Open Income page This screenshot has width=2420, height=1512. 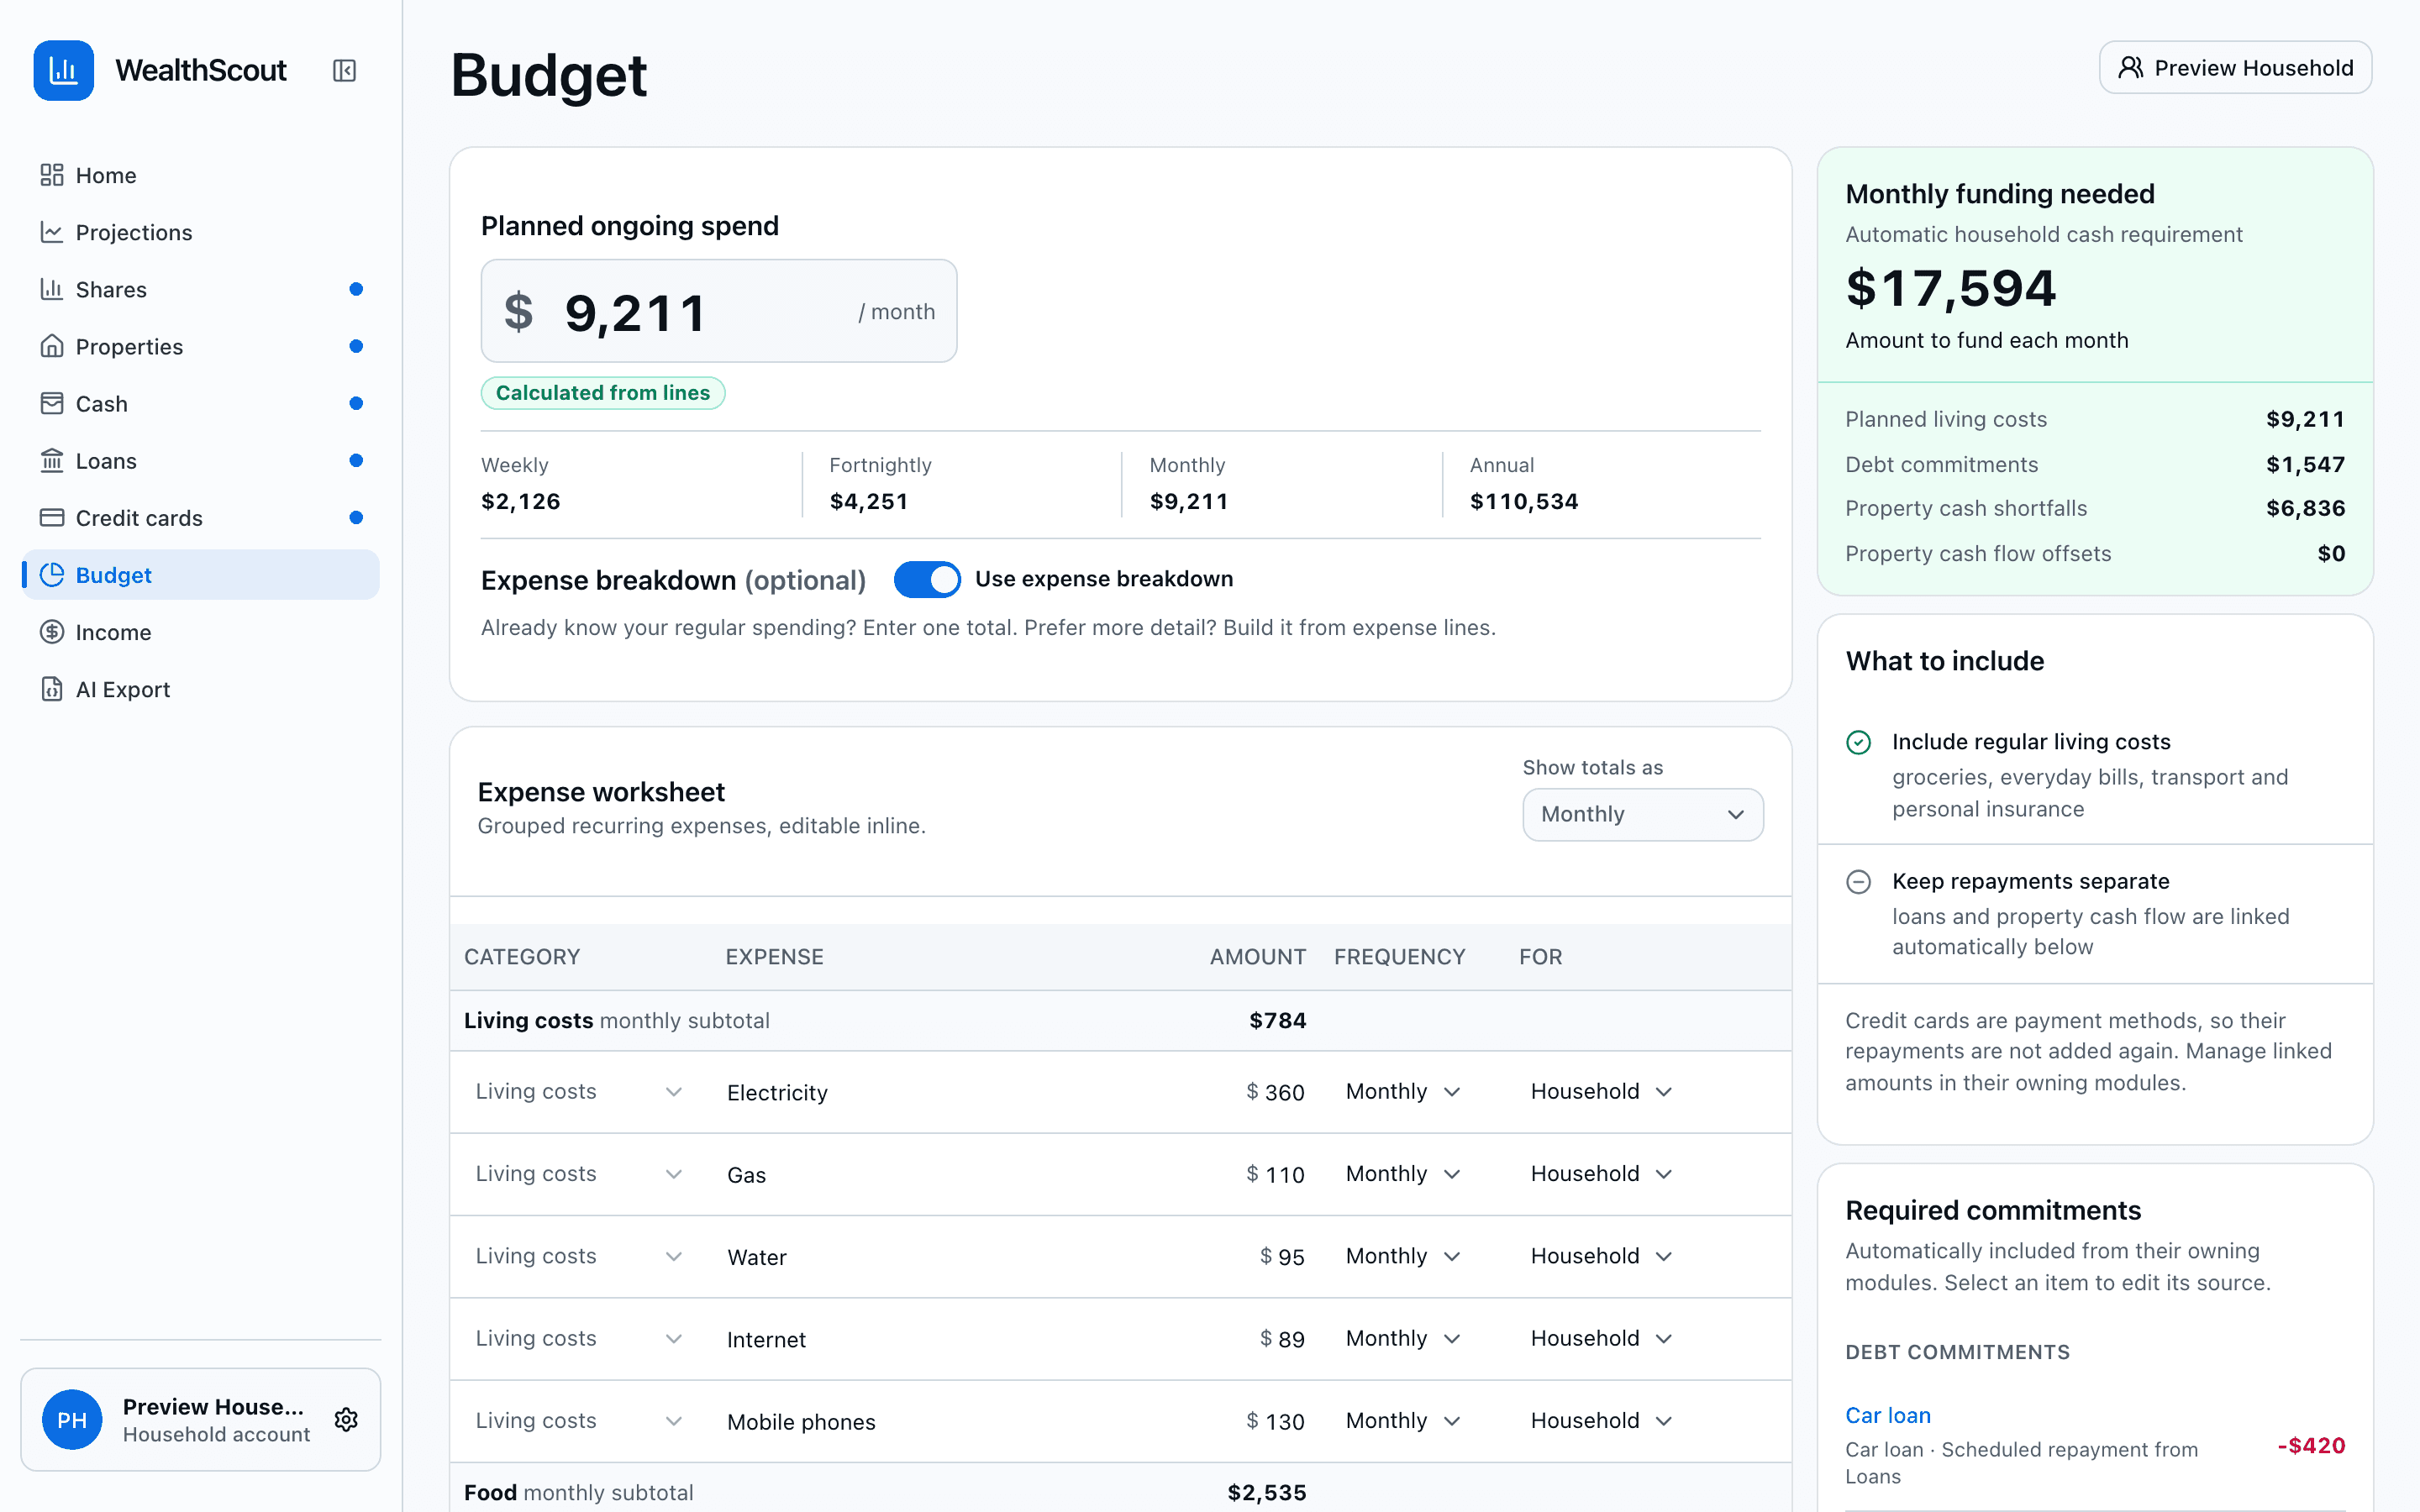tap(200, 632)
